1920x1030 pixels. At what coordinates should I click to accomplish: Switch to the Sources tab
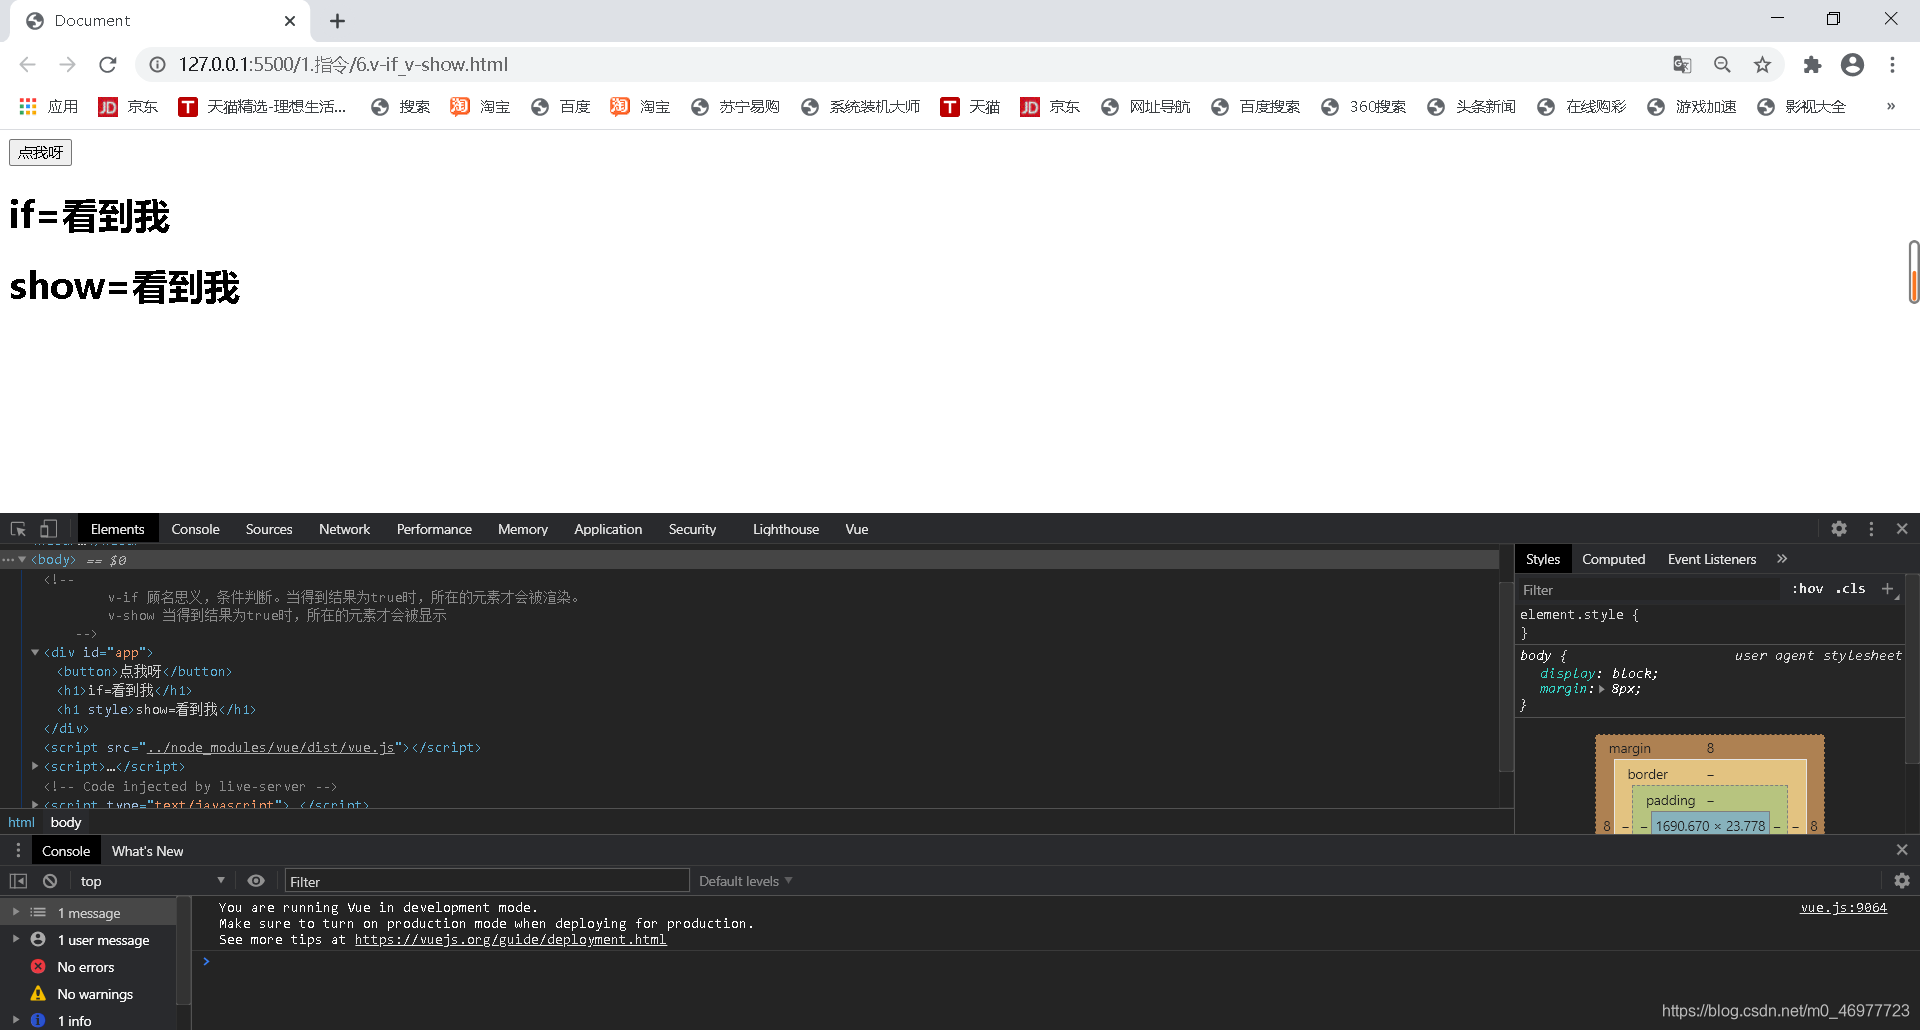[269, 529]
